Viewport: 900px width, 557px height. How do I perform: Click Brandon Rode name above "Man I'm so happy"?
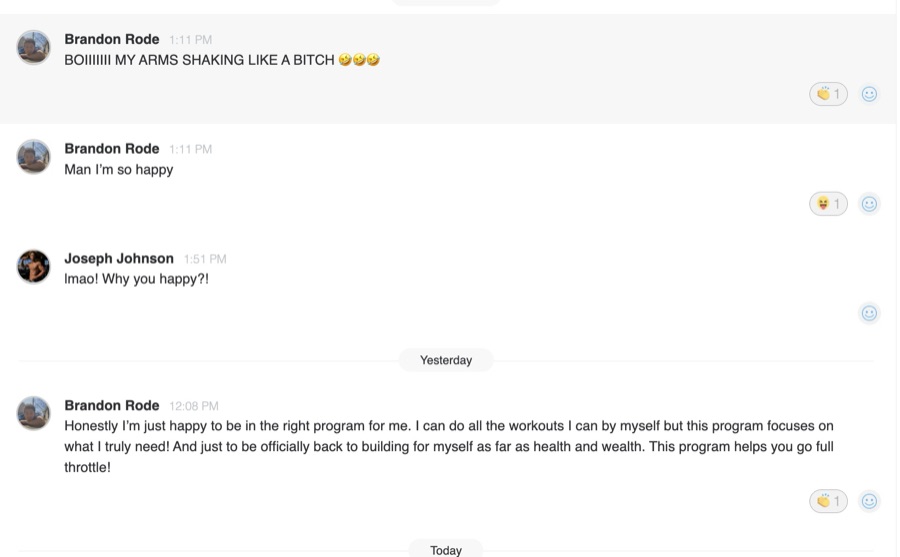[112, 149]
